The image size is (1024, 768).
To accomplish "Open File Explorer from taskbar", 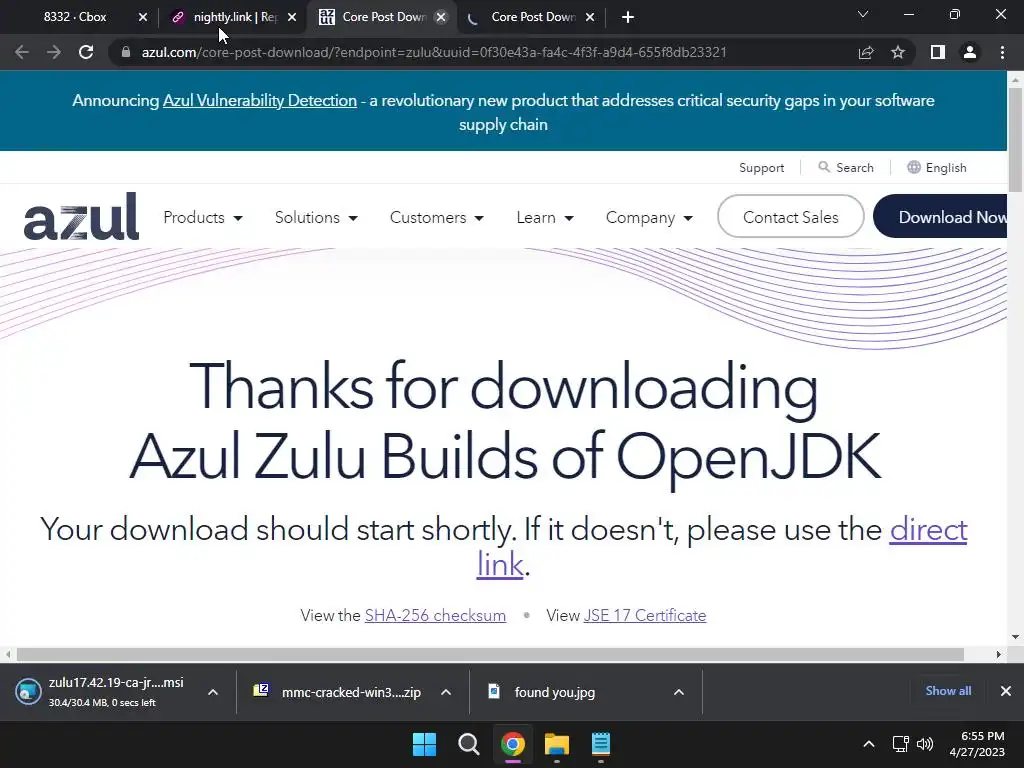I will pos(557,744).
